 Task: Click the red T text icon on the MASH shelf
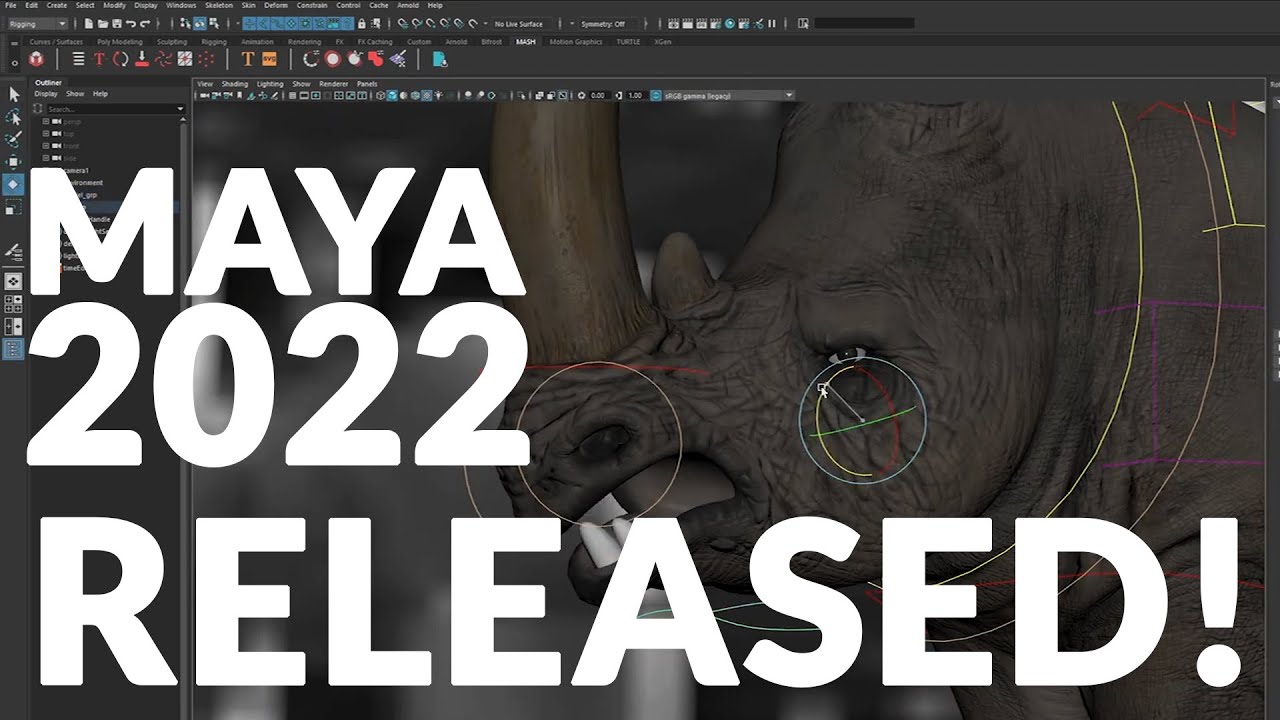coord(99,59)
